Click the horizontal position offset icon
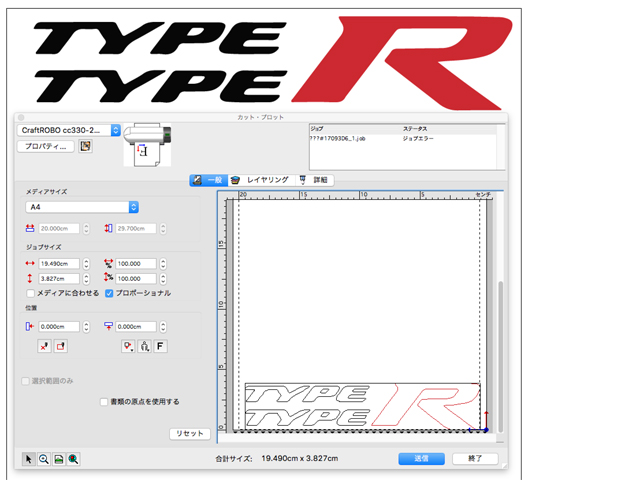 coord(29,326)
